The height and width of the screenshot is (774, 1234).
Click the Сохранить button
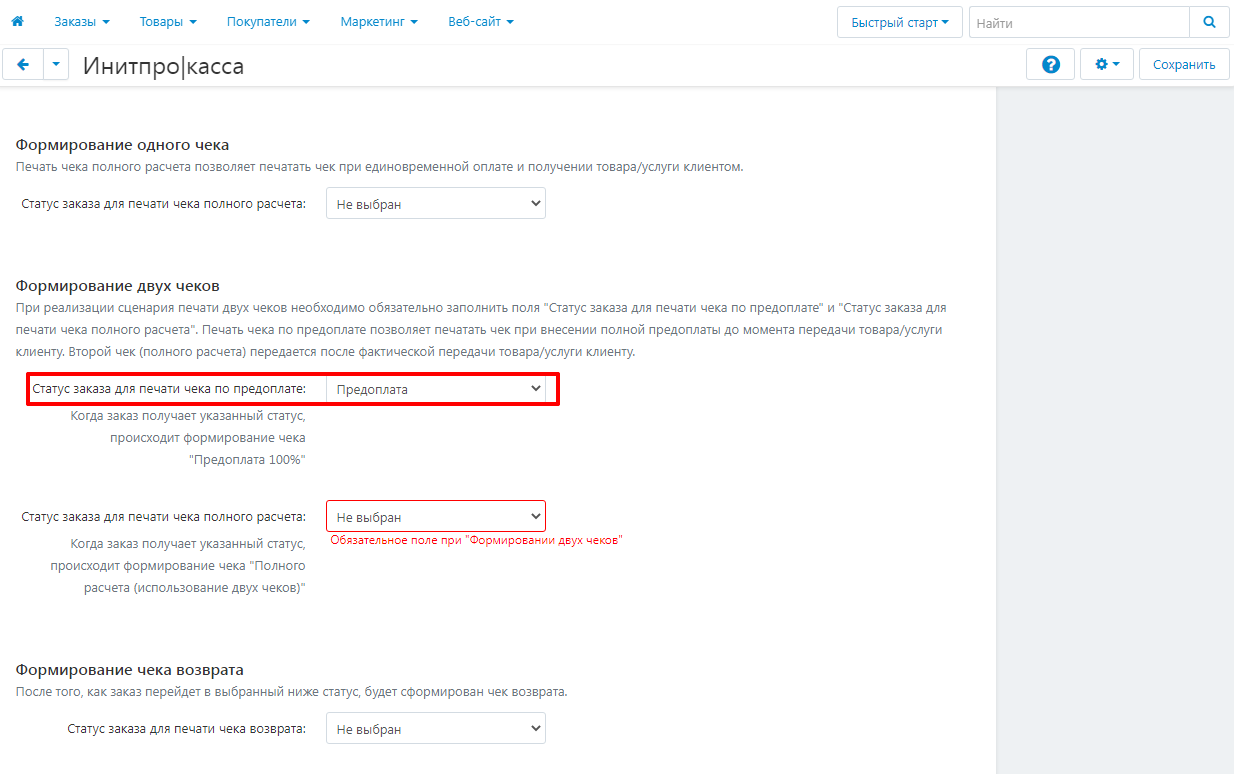coord(1184,65)
